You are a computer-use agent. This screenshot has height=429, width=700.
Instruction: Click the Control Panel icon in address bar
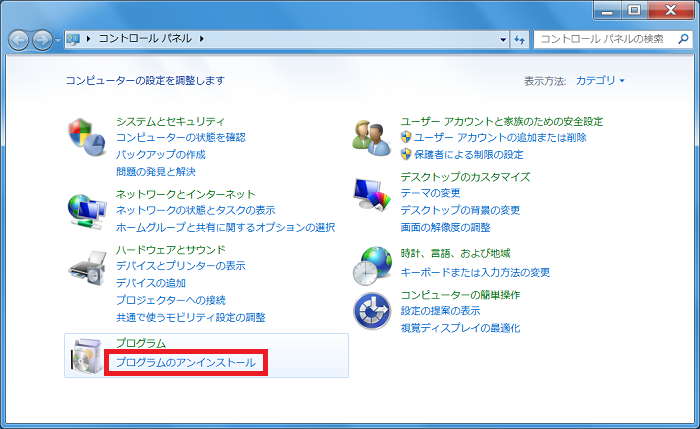pyautogui.click(x=73, y=39)
